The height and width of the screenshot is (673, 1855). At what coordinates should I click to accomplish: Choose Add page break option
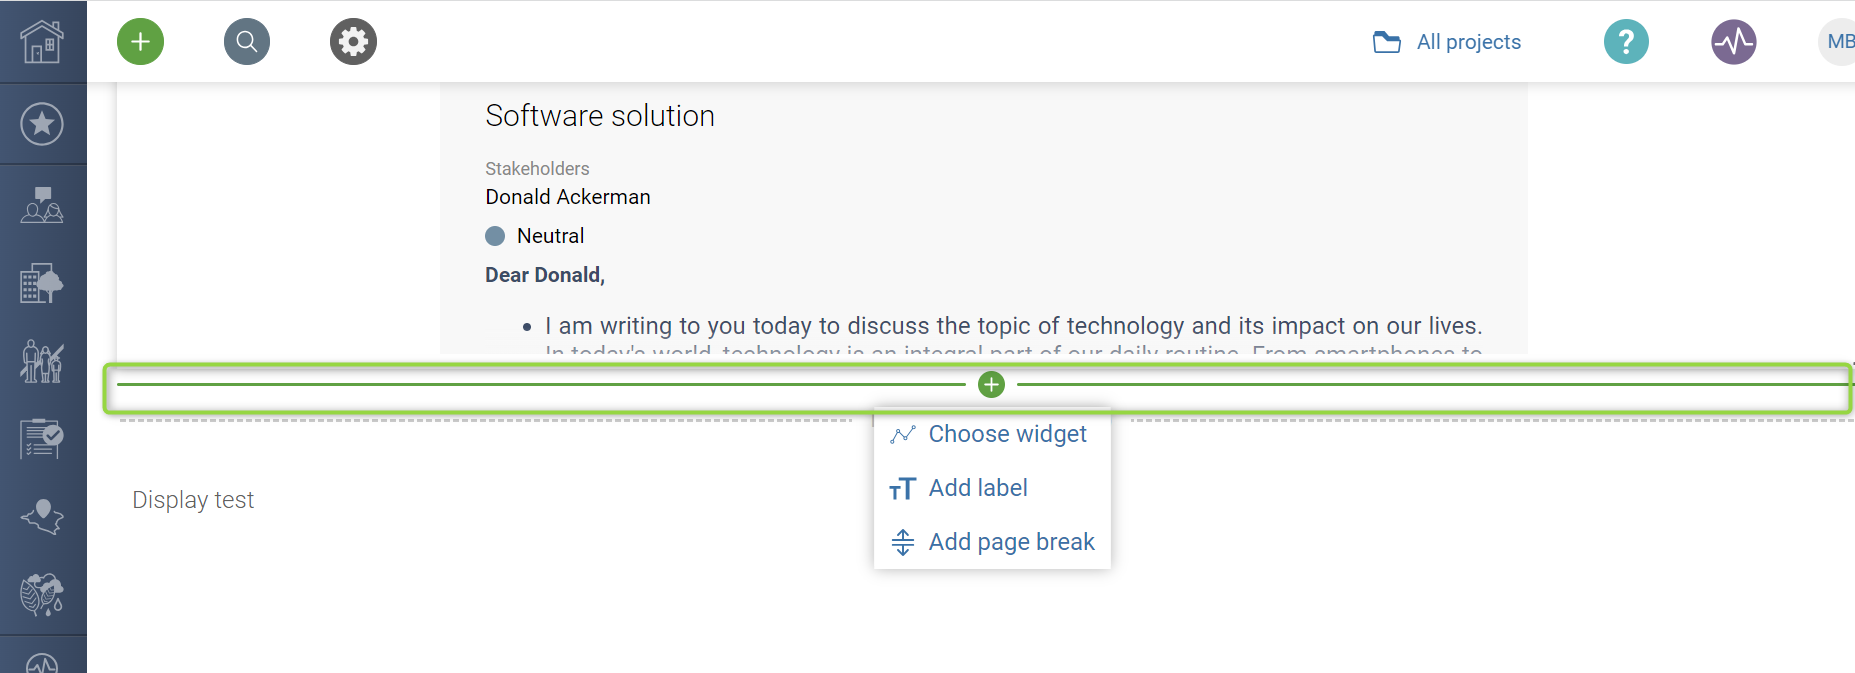pos(1011,542)
